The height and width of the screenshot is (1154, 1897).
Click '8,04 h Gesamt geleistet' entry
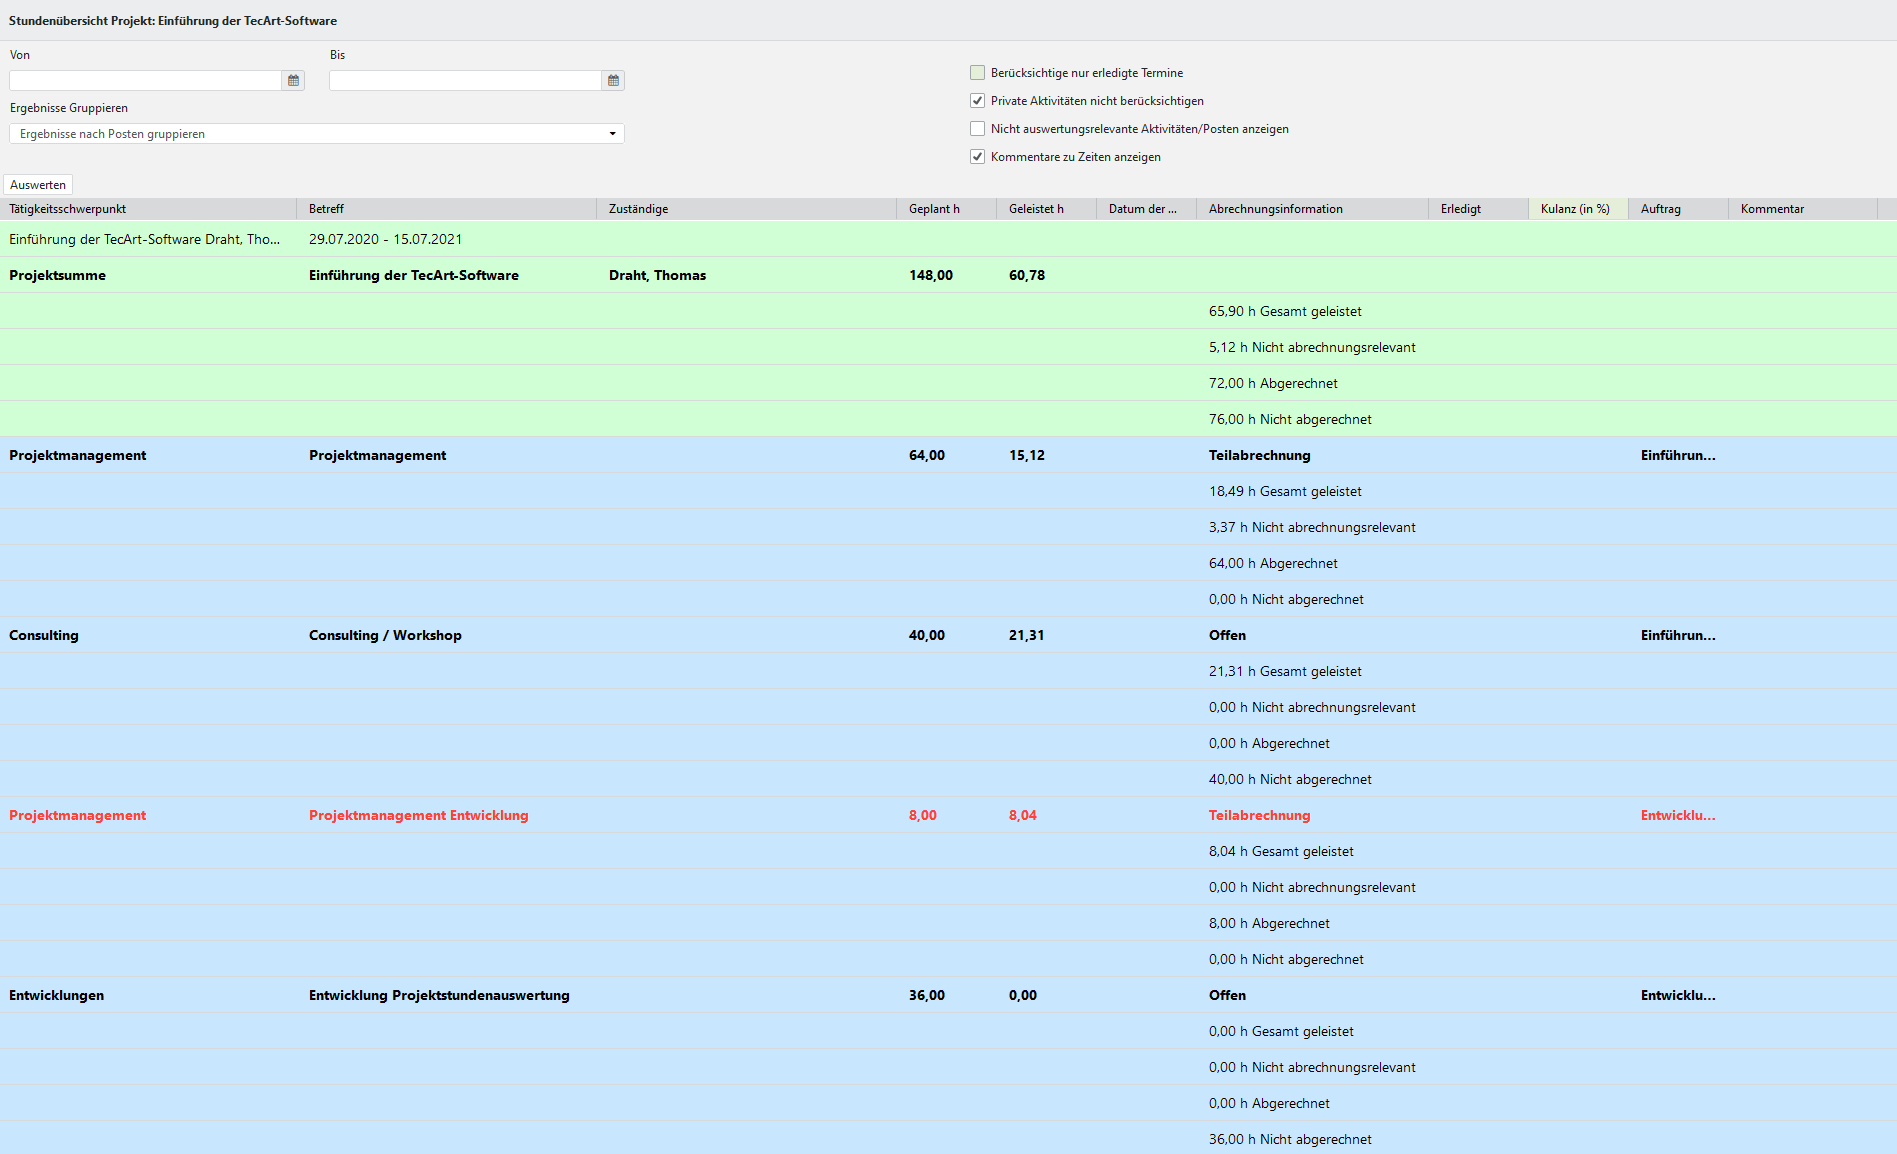(x=1281, y=851)
